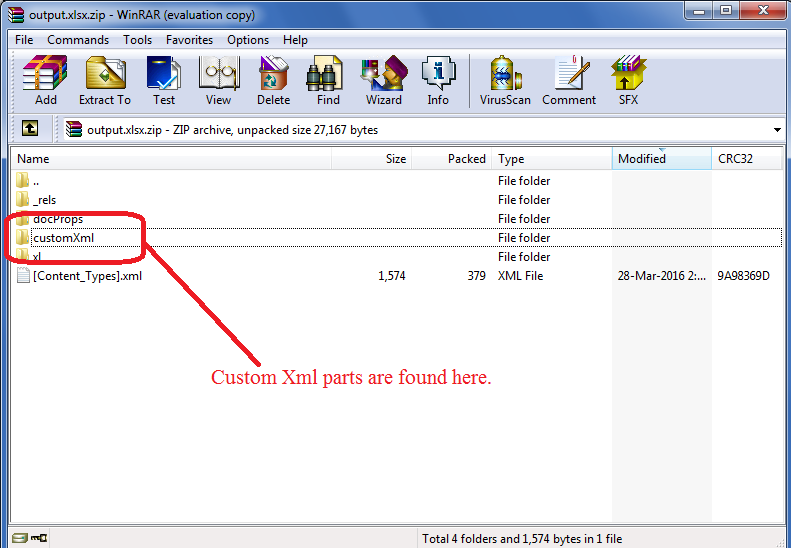This screenshot has height=548, width=791.
Task: Maximize the WinRAR window
Action: pos(725,11)
